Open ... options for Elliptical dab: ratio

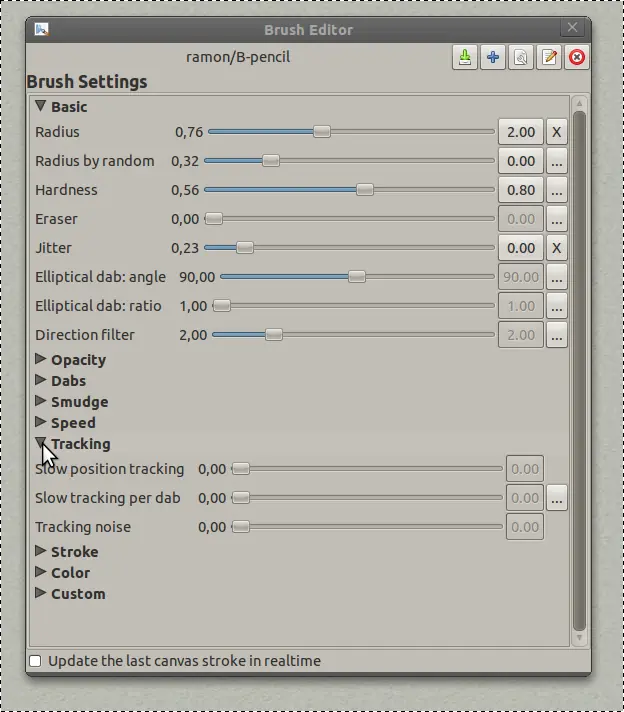556,306
